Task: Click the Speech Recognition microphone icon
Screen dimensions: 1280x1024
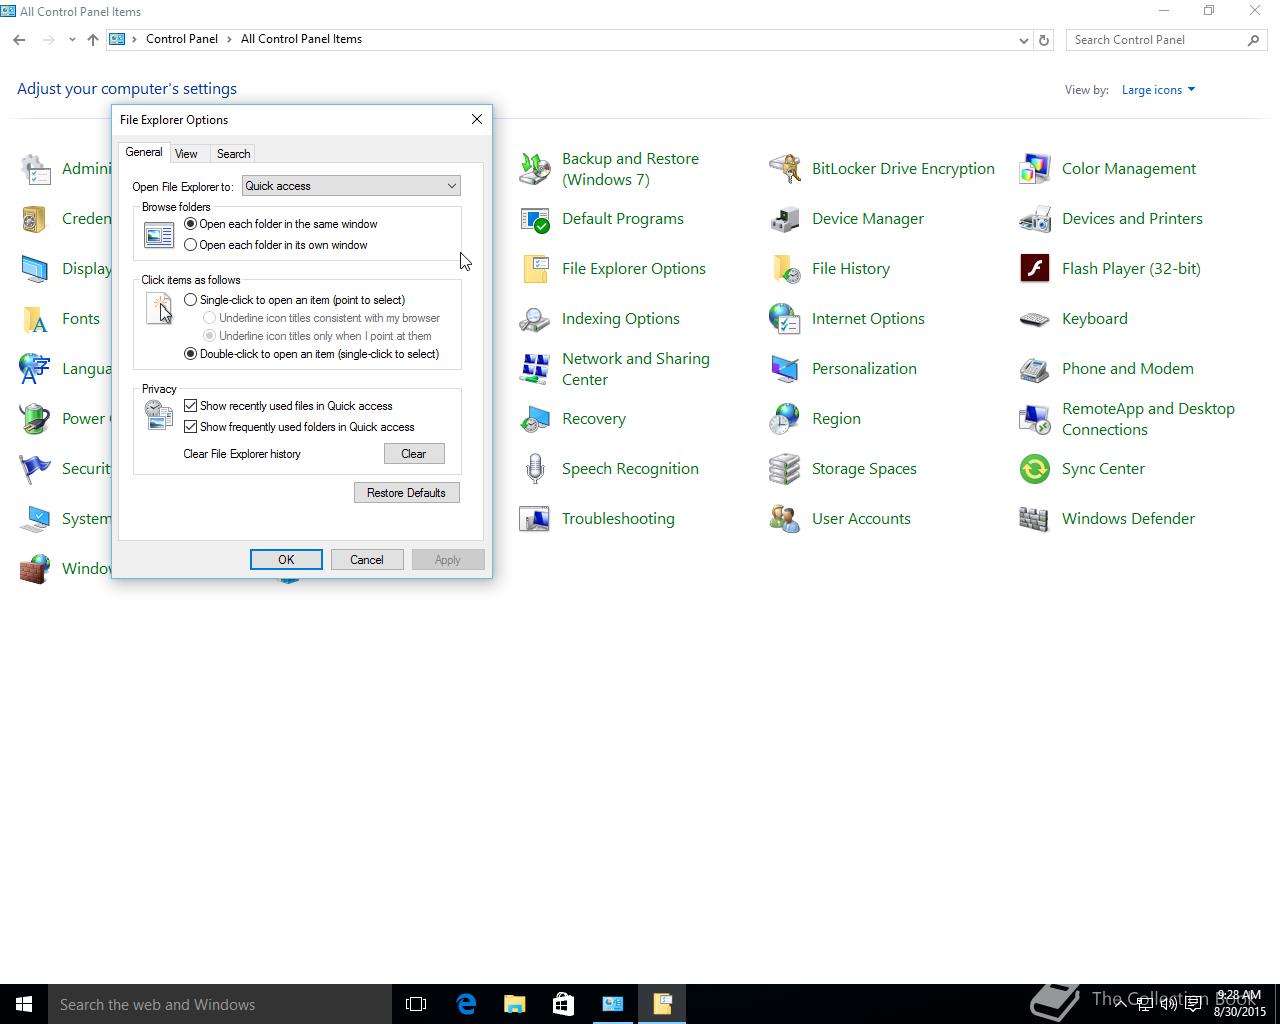Action: [535, 469]
